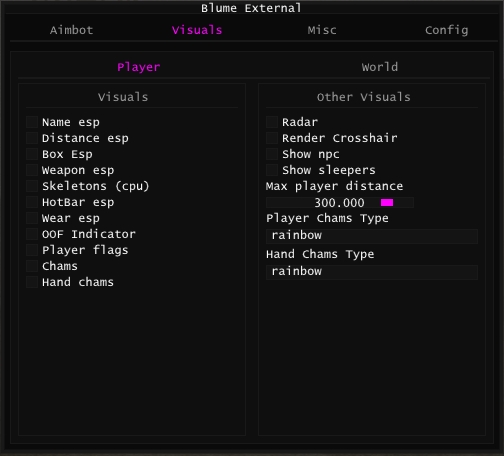Toggle the Hand chams checkbox
The width and height of the screenshot is (504, 456).
coord(32,282)
